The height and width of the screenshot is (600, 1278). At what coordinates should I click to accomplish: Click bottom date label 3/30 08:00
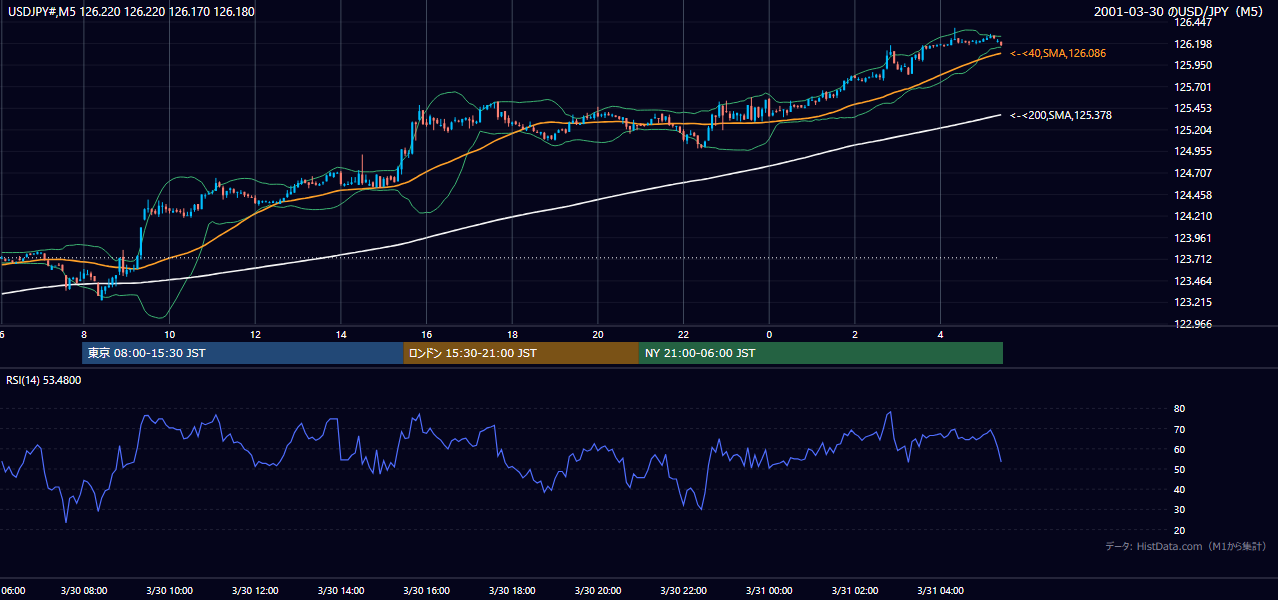(x=84, y=591)
